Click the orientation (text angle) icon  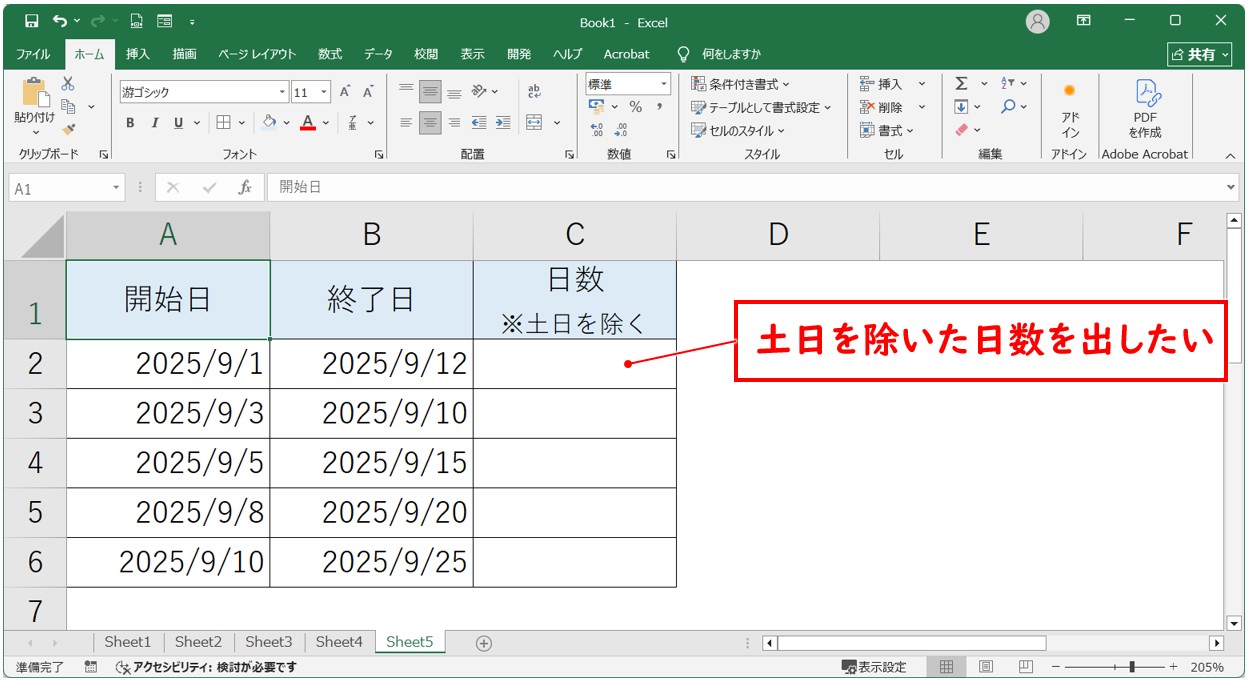480,91
